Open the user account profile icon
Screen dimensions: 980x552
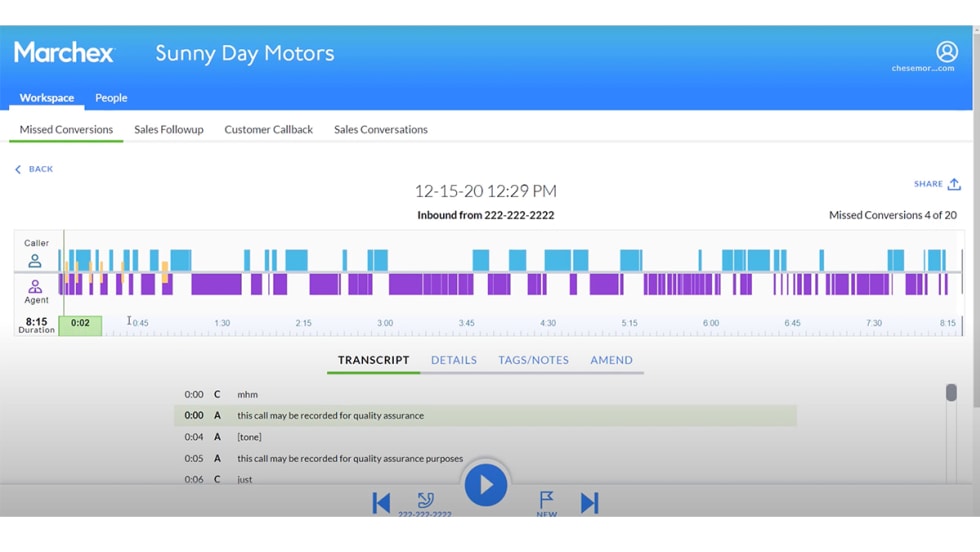[946, 52]
